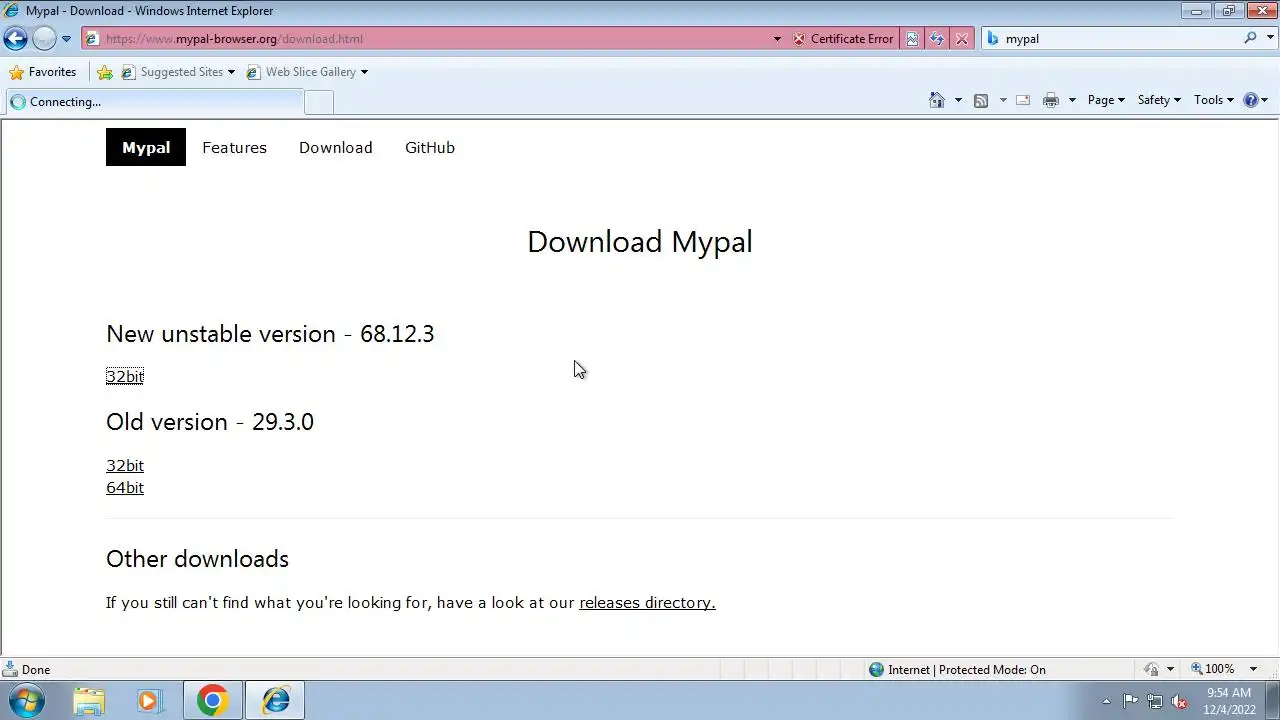Open the Web Slice Gallery item
The height and width of the screenshot is (720, 1280).
[x=307, y=72]
